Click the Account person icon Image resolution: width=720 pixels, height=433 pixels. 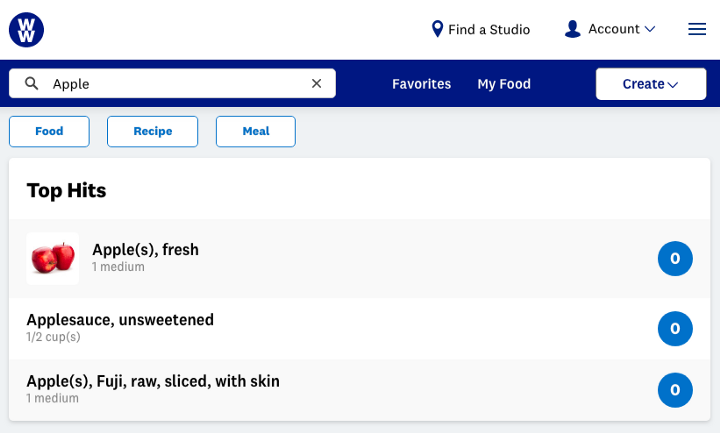pos(572,29)
